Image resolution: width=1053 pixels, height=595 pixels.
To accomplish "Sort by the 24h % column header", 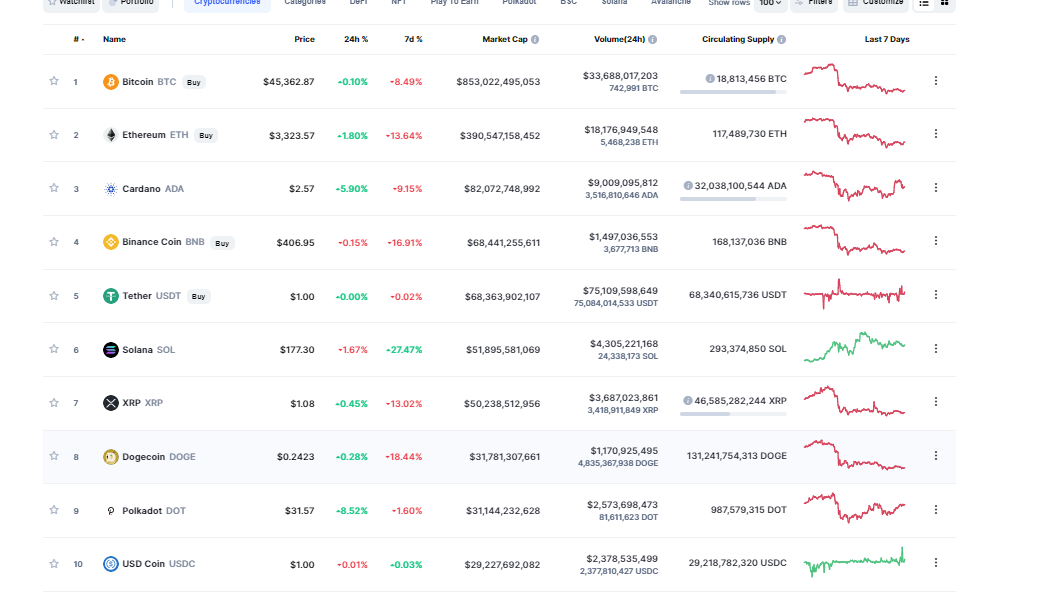I will (x=356, y=40).
